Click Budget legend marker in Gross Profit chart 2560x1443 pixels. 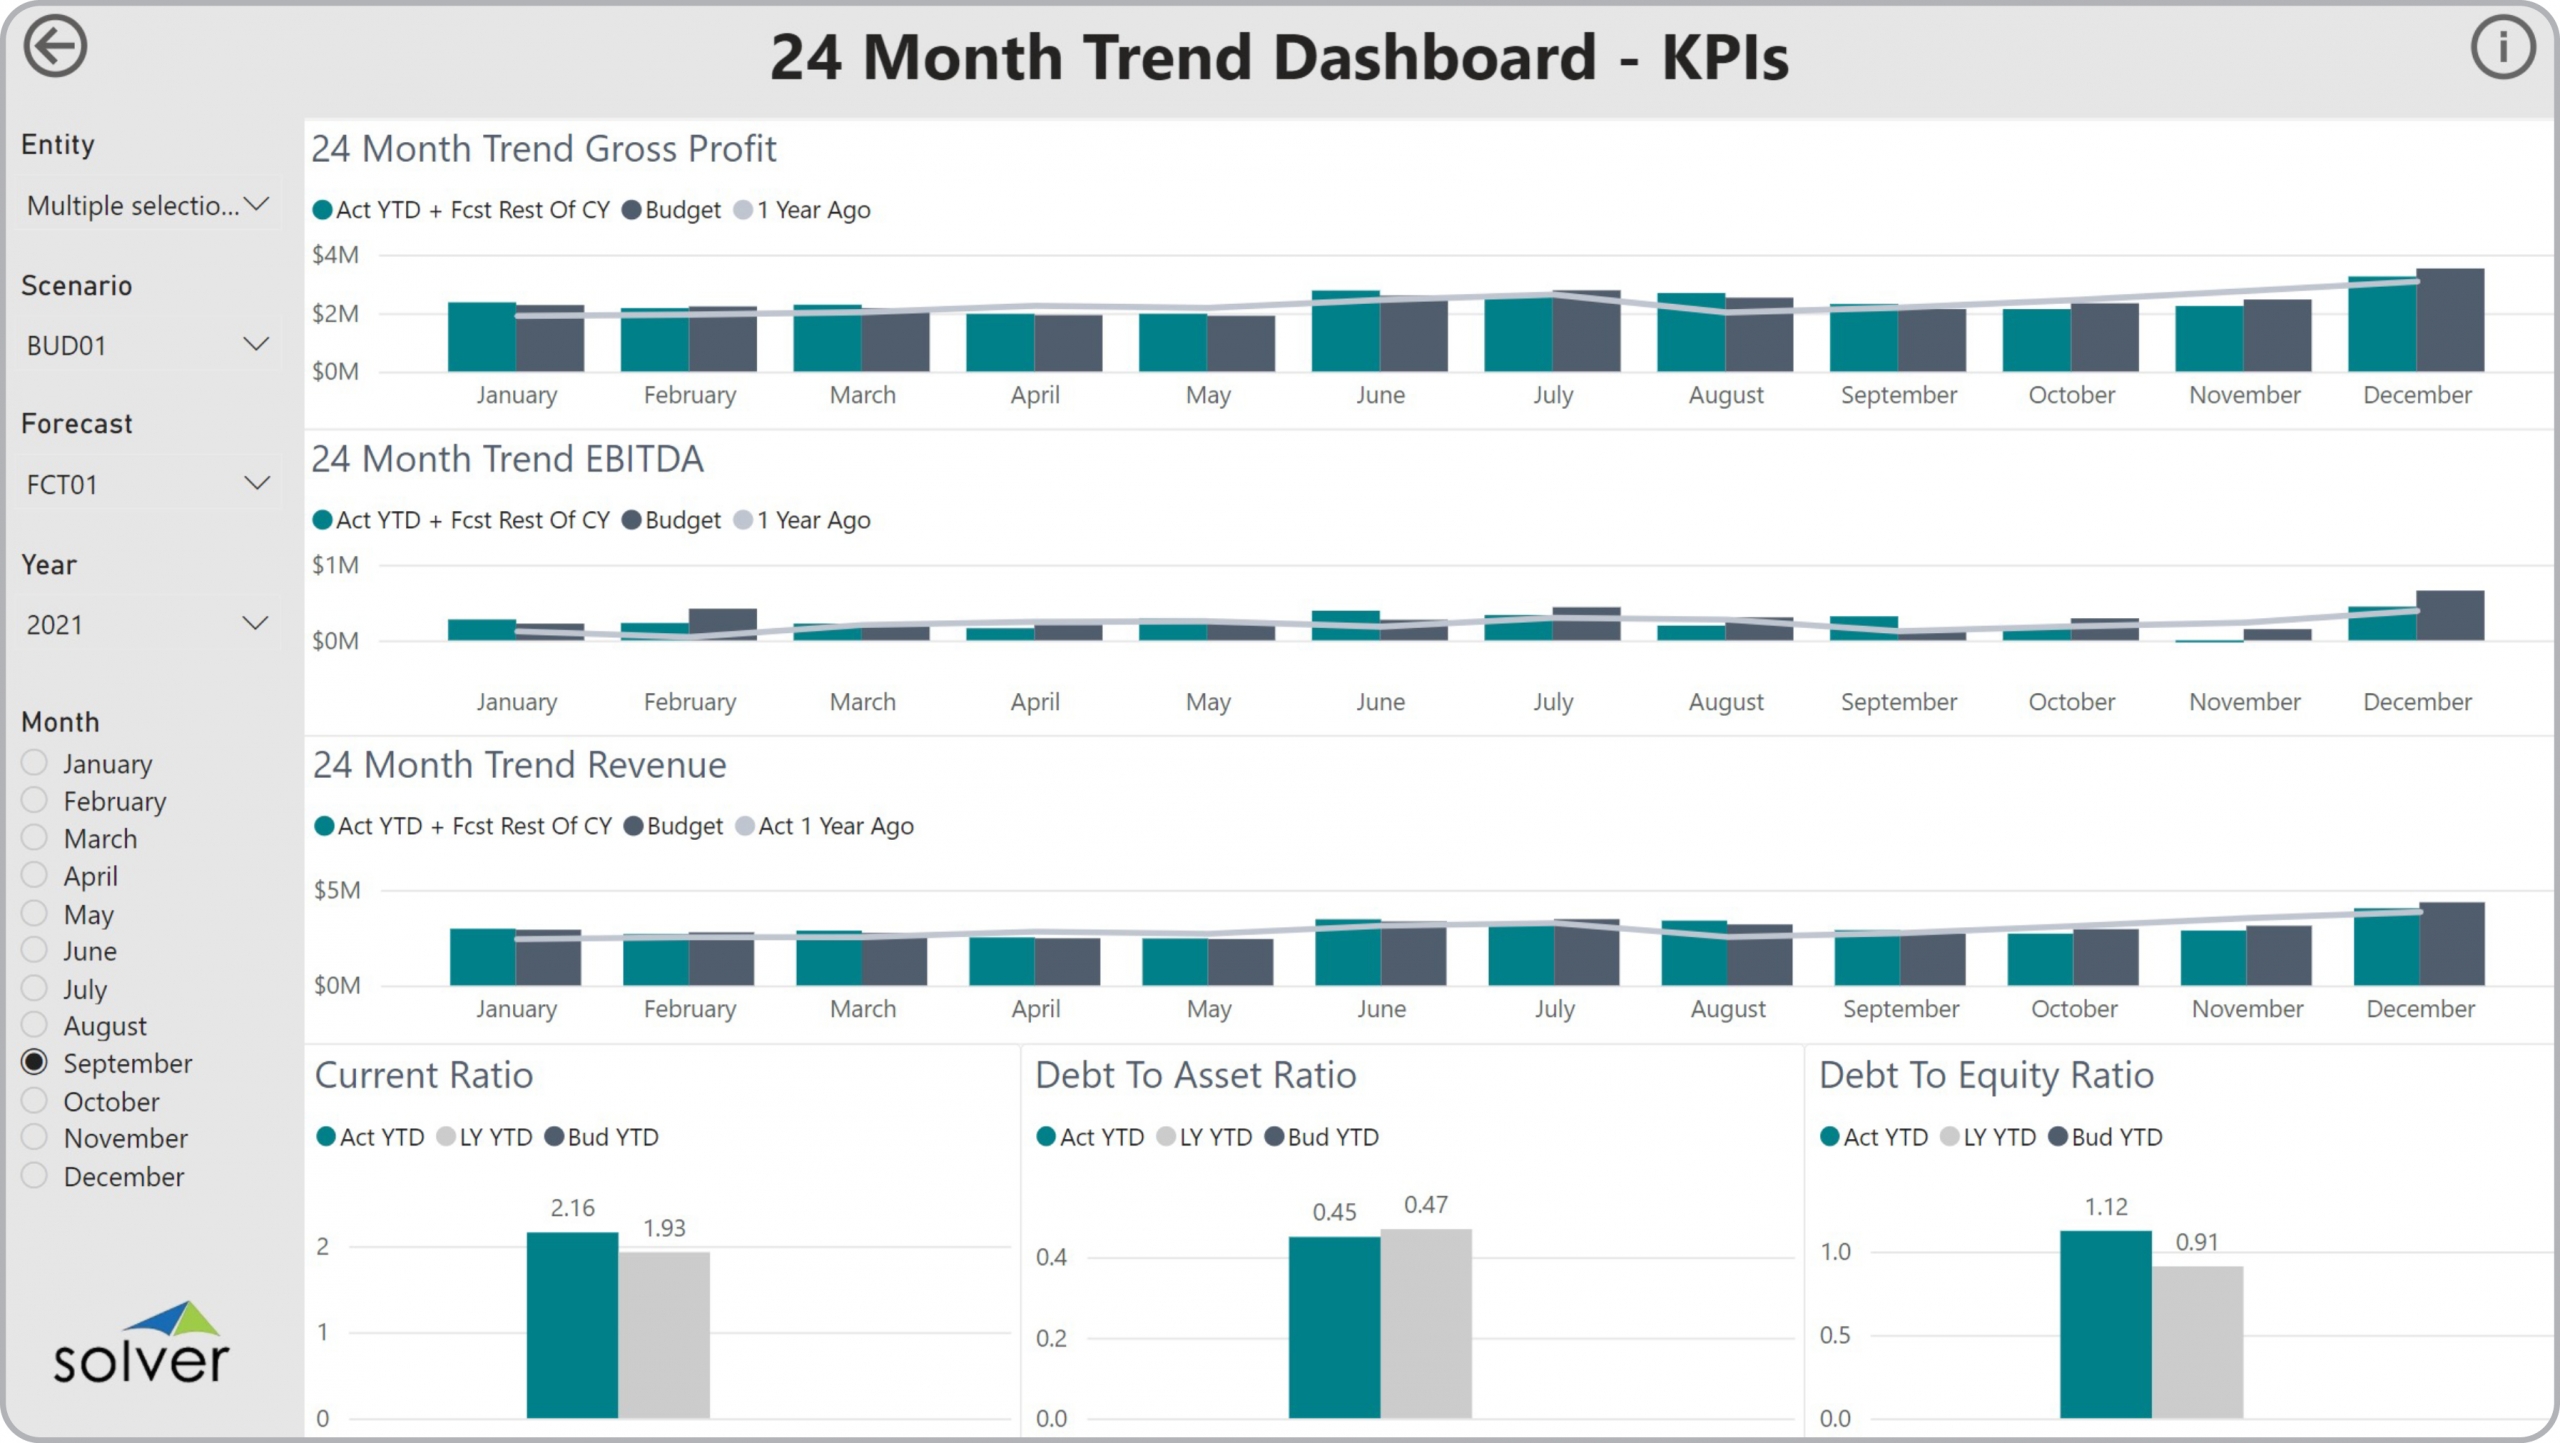[632, 210]
